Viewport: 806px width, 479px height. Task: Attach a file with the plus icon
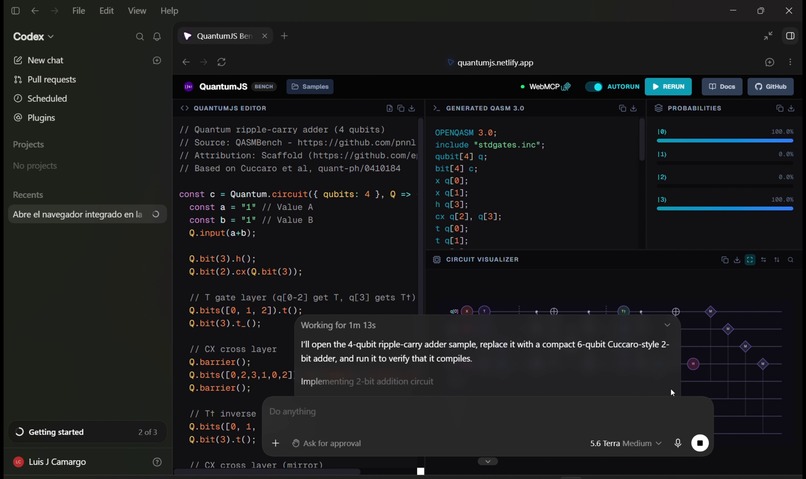click(x=276, y=443)
